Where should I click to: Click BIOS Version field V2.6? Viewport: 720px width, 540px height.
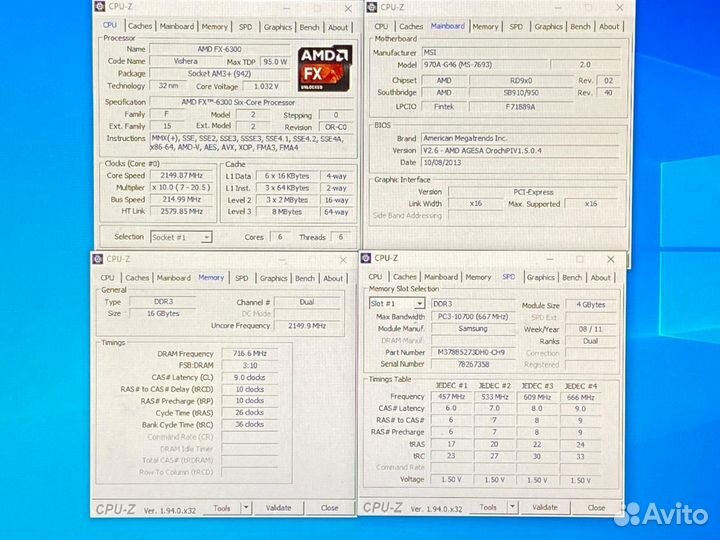click(x=521, y=150)
